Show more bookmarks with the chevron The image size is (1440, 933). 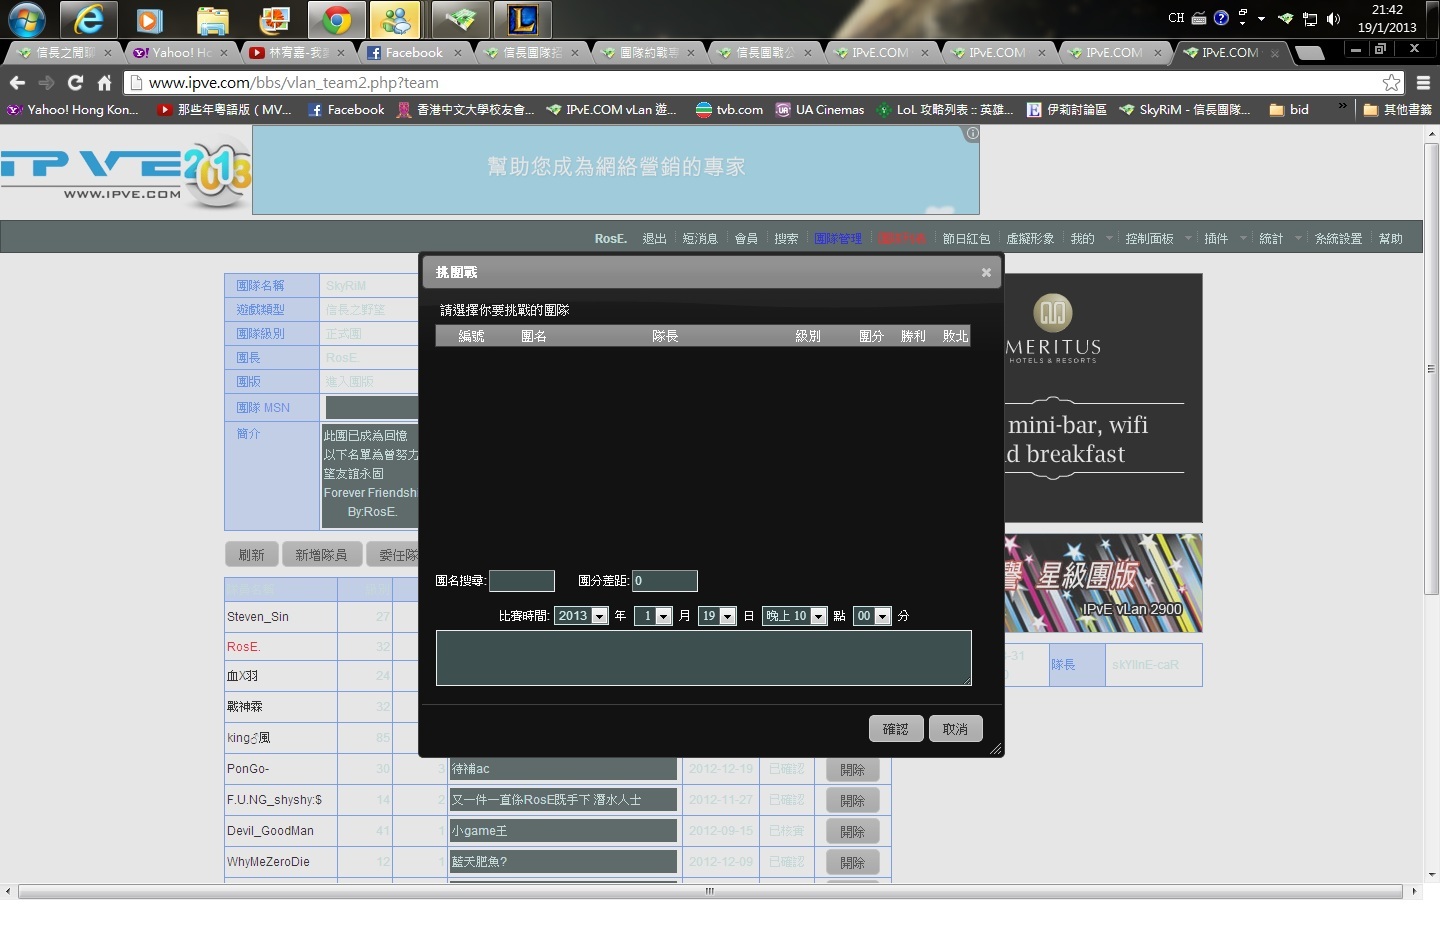coord(1342,105)
